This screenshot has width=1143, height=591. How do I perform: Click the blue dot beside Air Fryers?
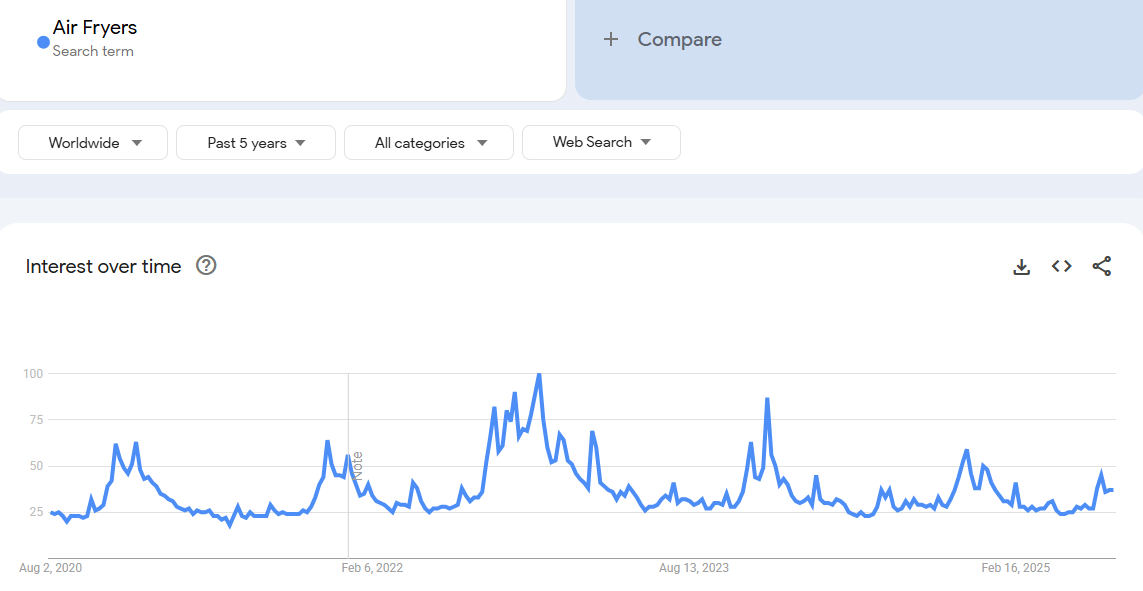tap(43, 42)
